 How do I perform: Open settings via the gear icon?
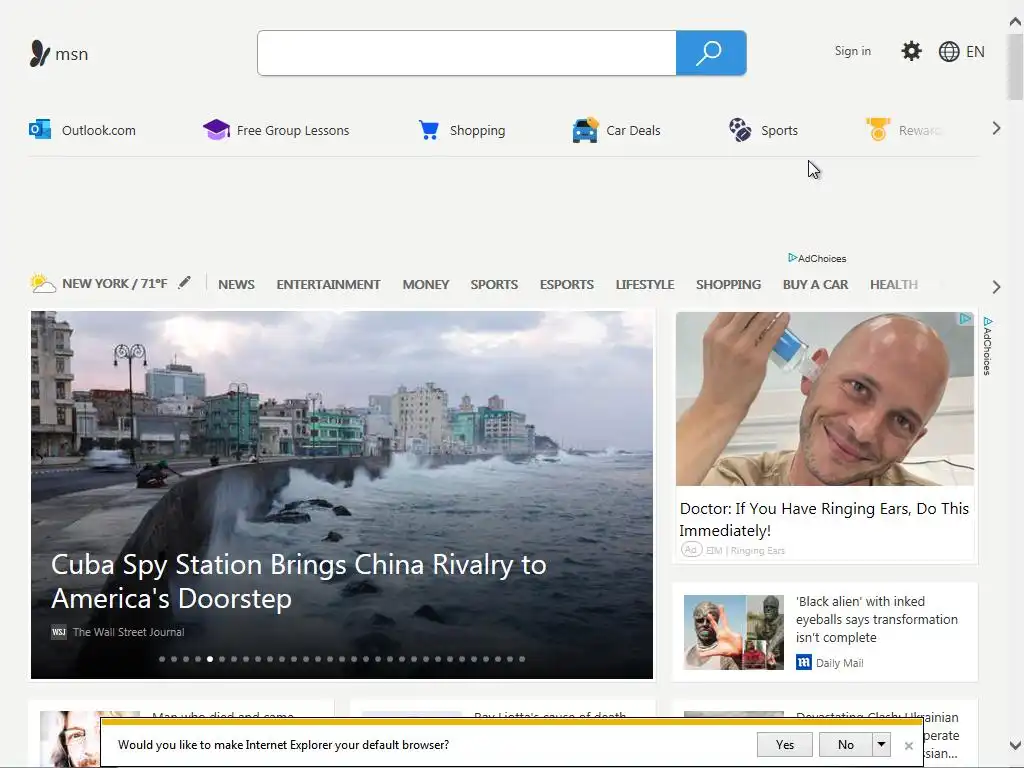pyautogui.click(x=911, y=51)
